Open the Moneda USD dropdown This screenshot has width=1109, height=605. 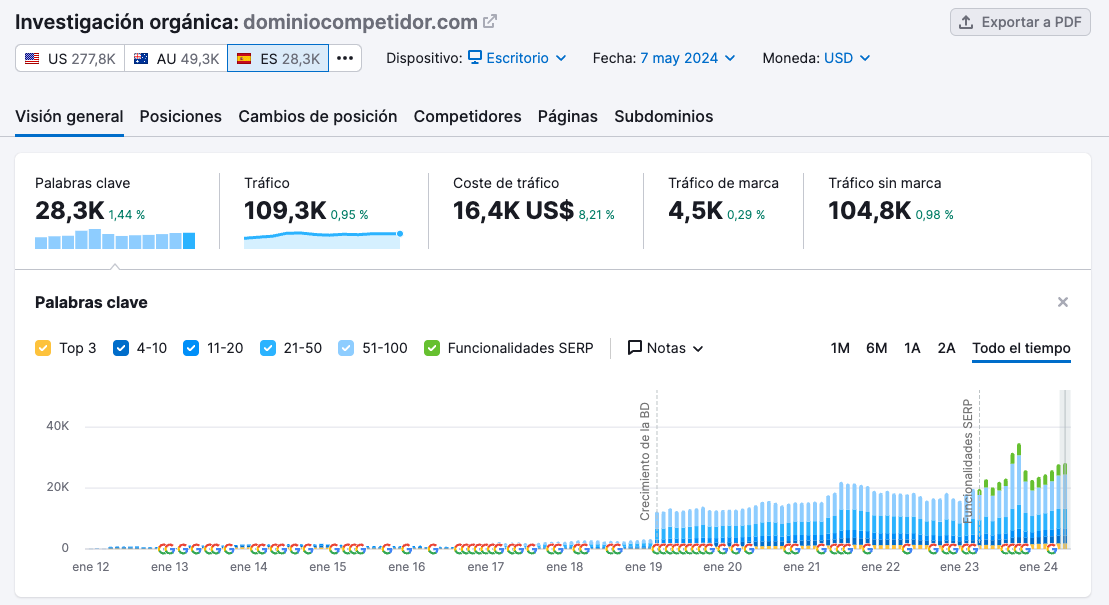click(x=847, y=58)
